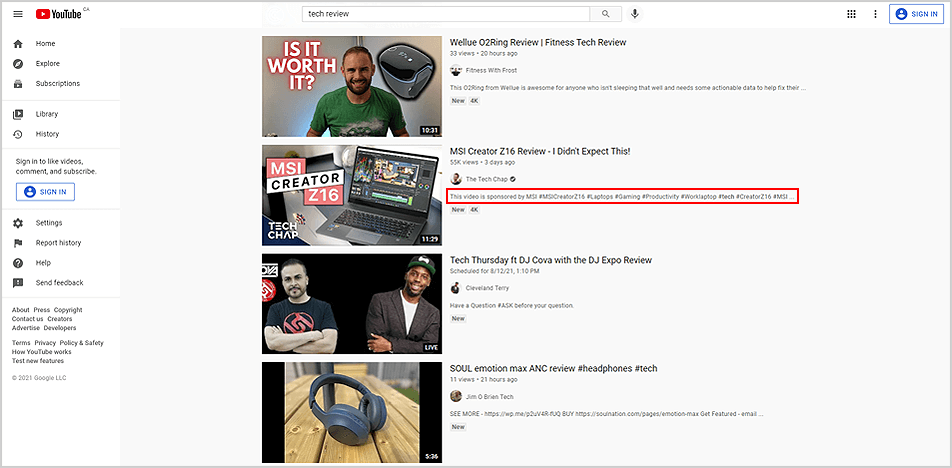Viewport: 952px width, 468px height.
Task: Click the Press footer link
Action: 42,310
